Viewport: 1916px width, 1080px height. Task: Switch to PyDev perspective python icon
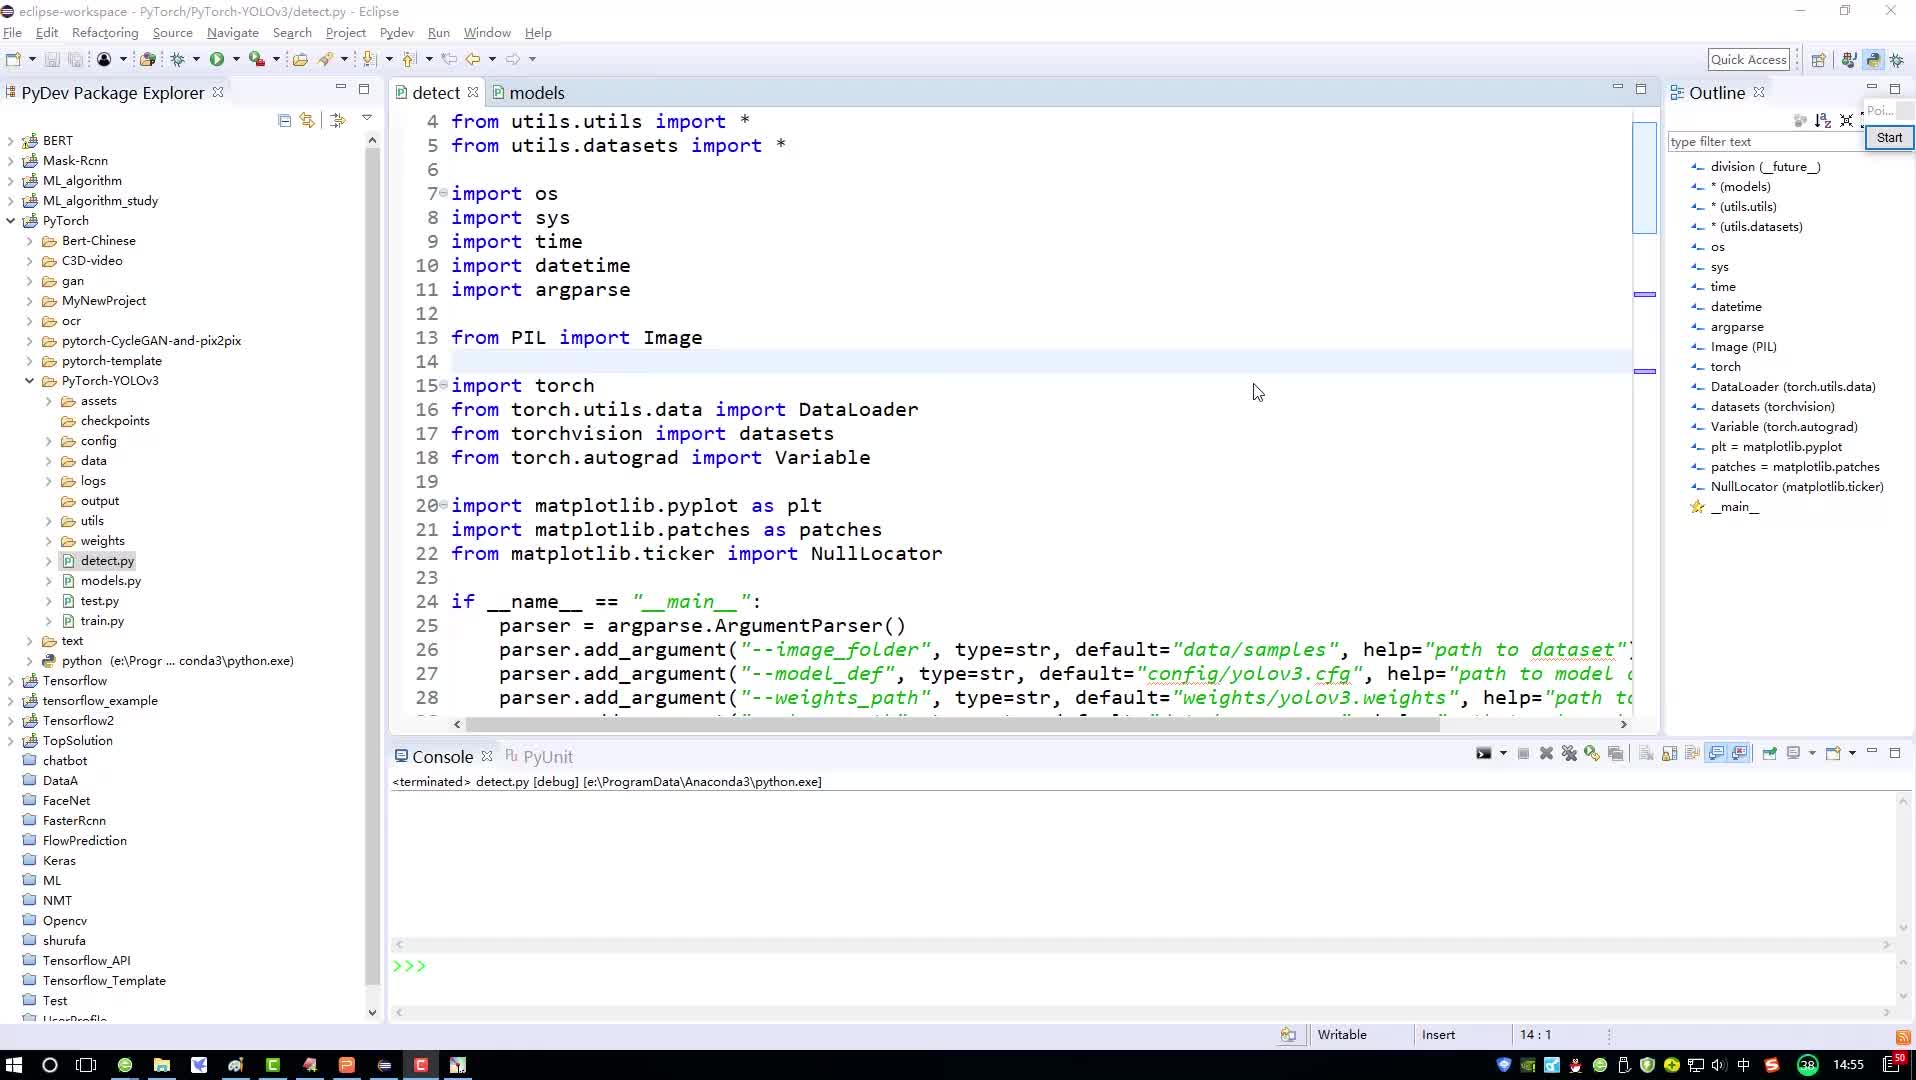(1873, 60)
